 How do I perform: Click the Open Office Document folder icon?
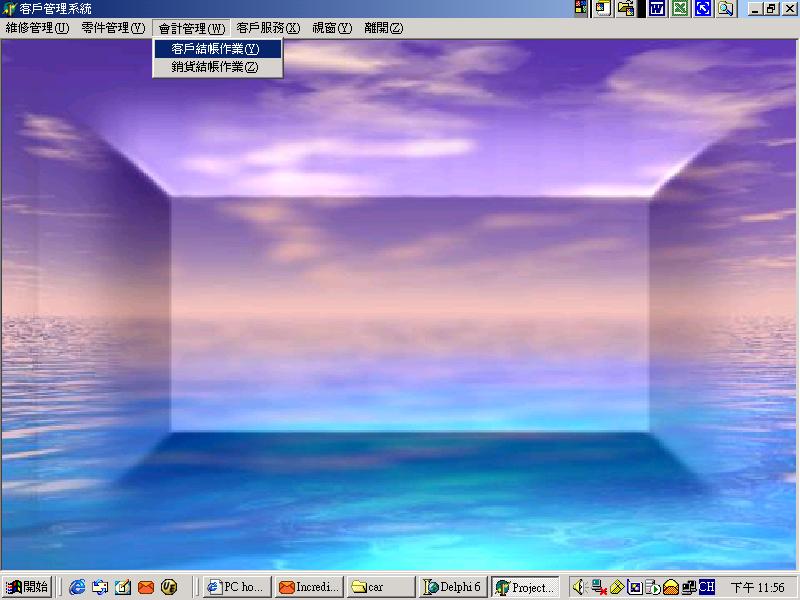(x=626, y=8)
